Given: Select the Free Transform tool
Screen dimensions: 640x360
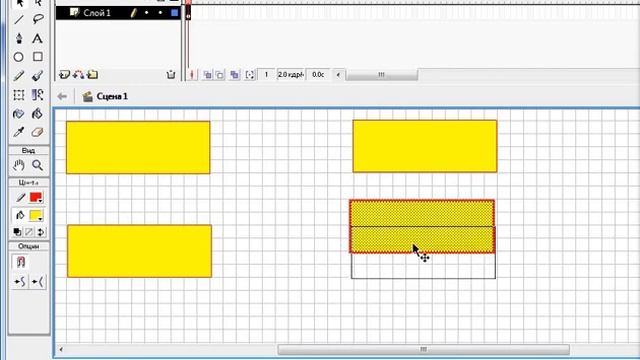Looking at the screenshot, I should (x=19, y=95).
